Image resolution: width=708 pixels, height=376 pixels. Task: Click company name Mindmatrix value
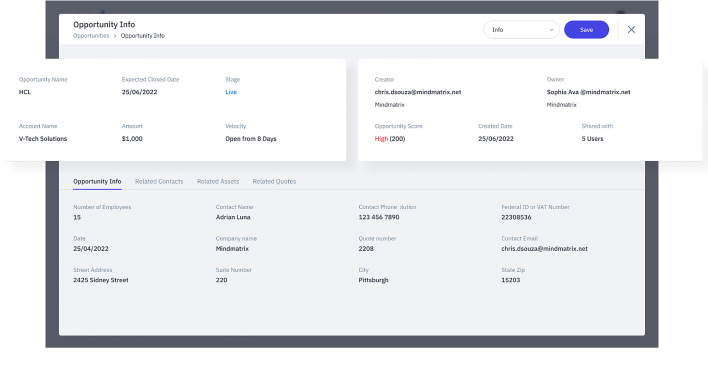tap(232, 249)
